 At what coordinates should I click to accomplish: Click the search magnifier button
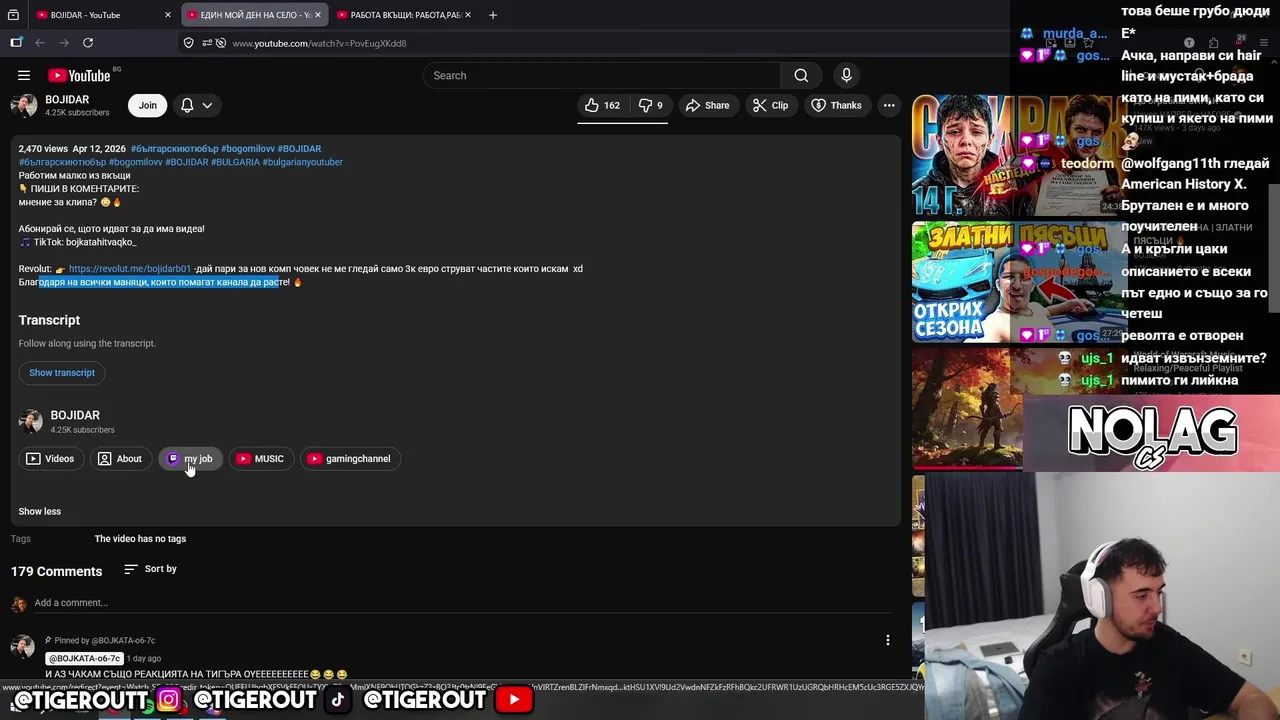[801, 75]
